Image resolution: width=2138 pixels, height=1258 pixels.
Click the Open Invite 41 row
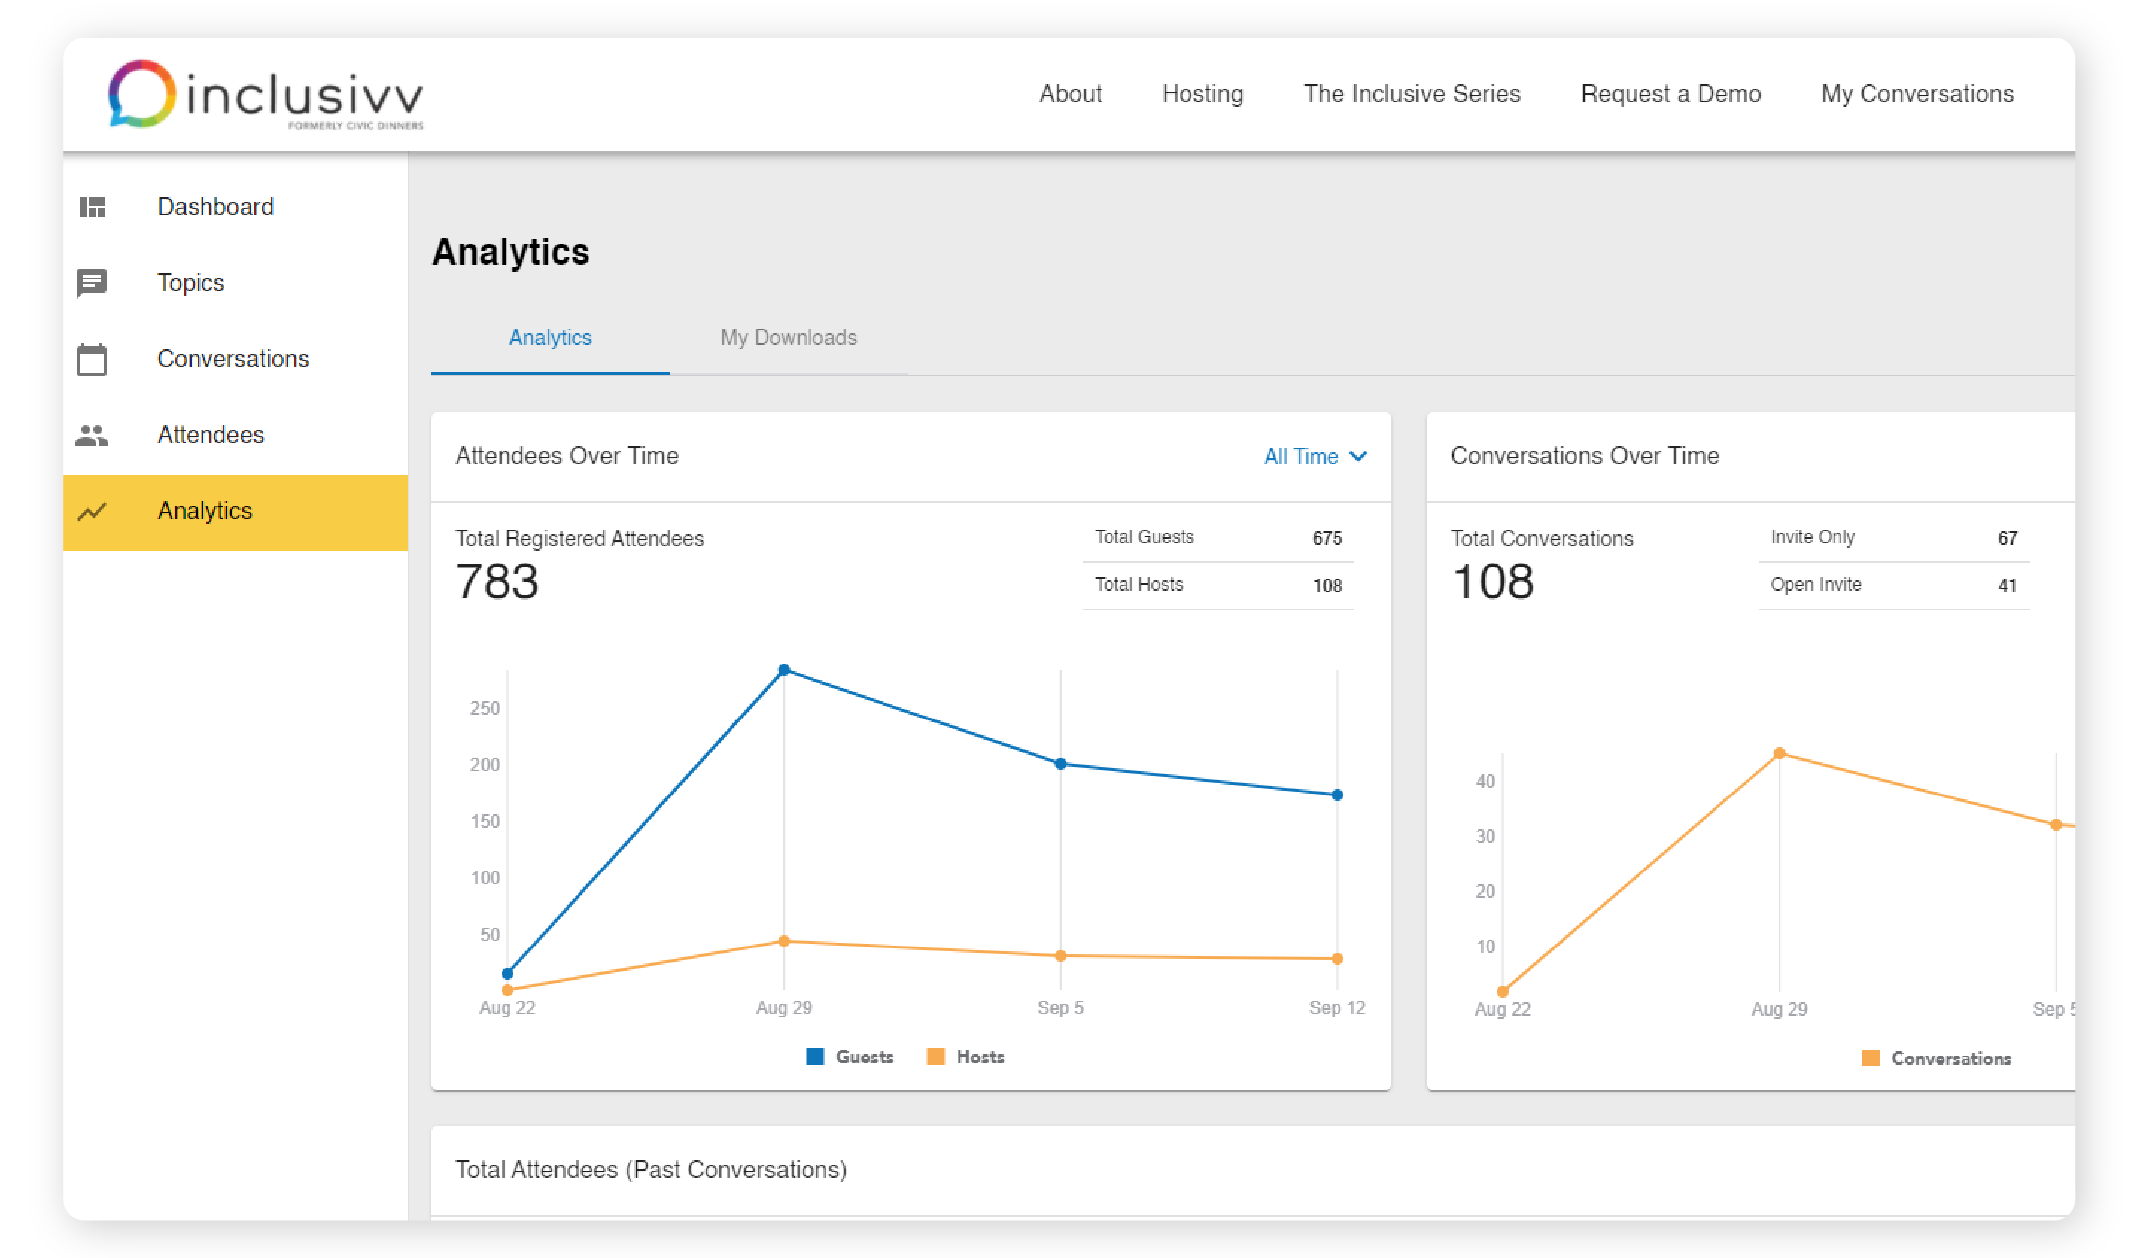coord(1893,586)
